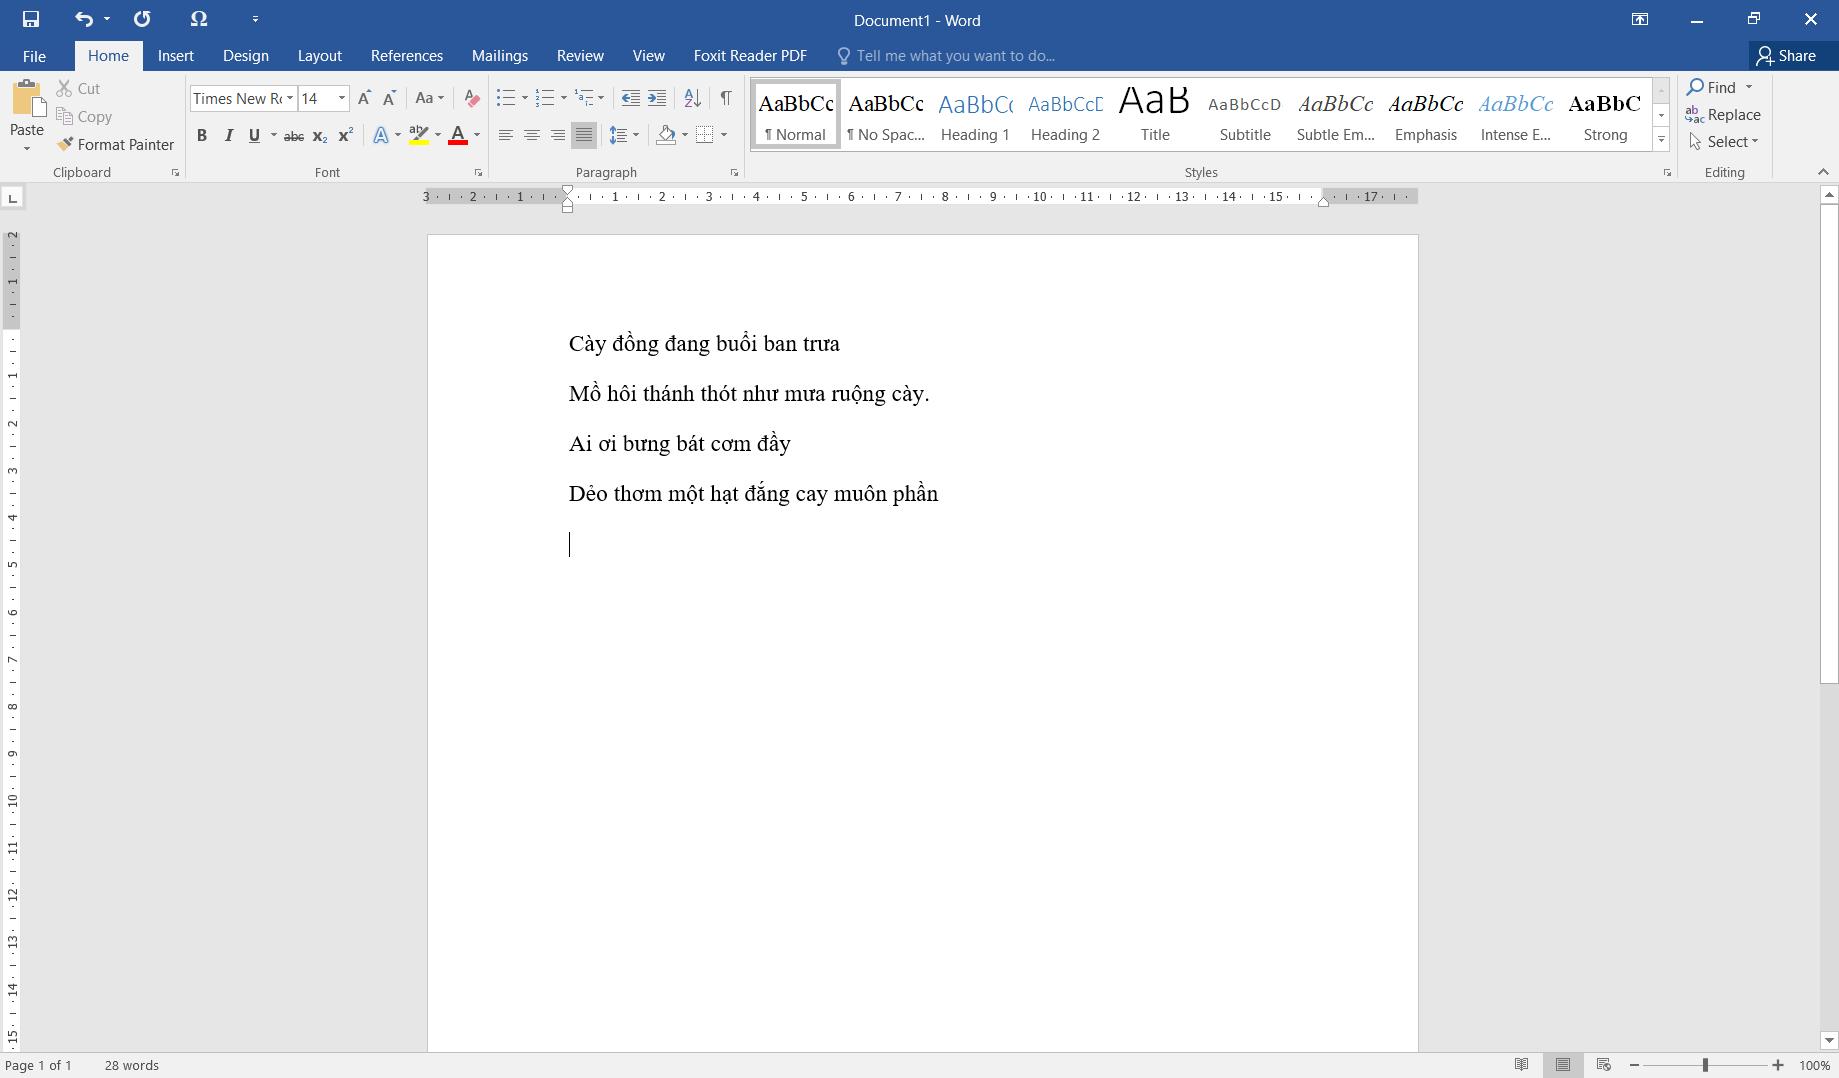Start a numbered list
This screenshot has height=1078, width=1839.
(545, 98)
